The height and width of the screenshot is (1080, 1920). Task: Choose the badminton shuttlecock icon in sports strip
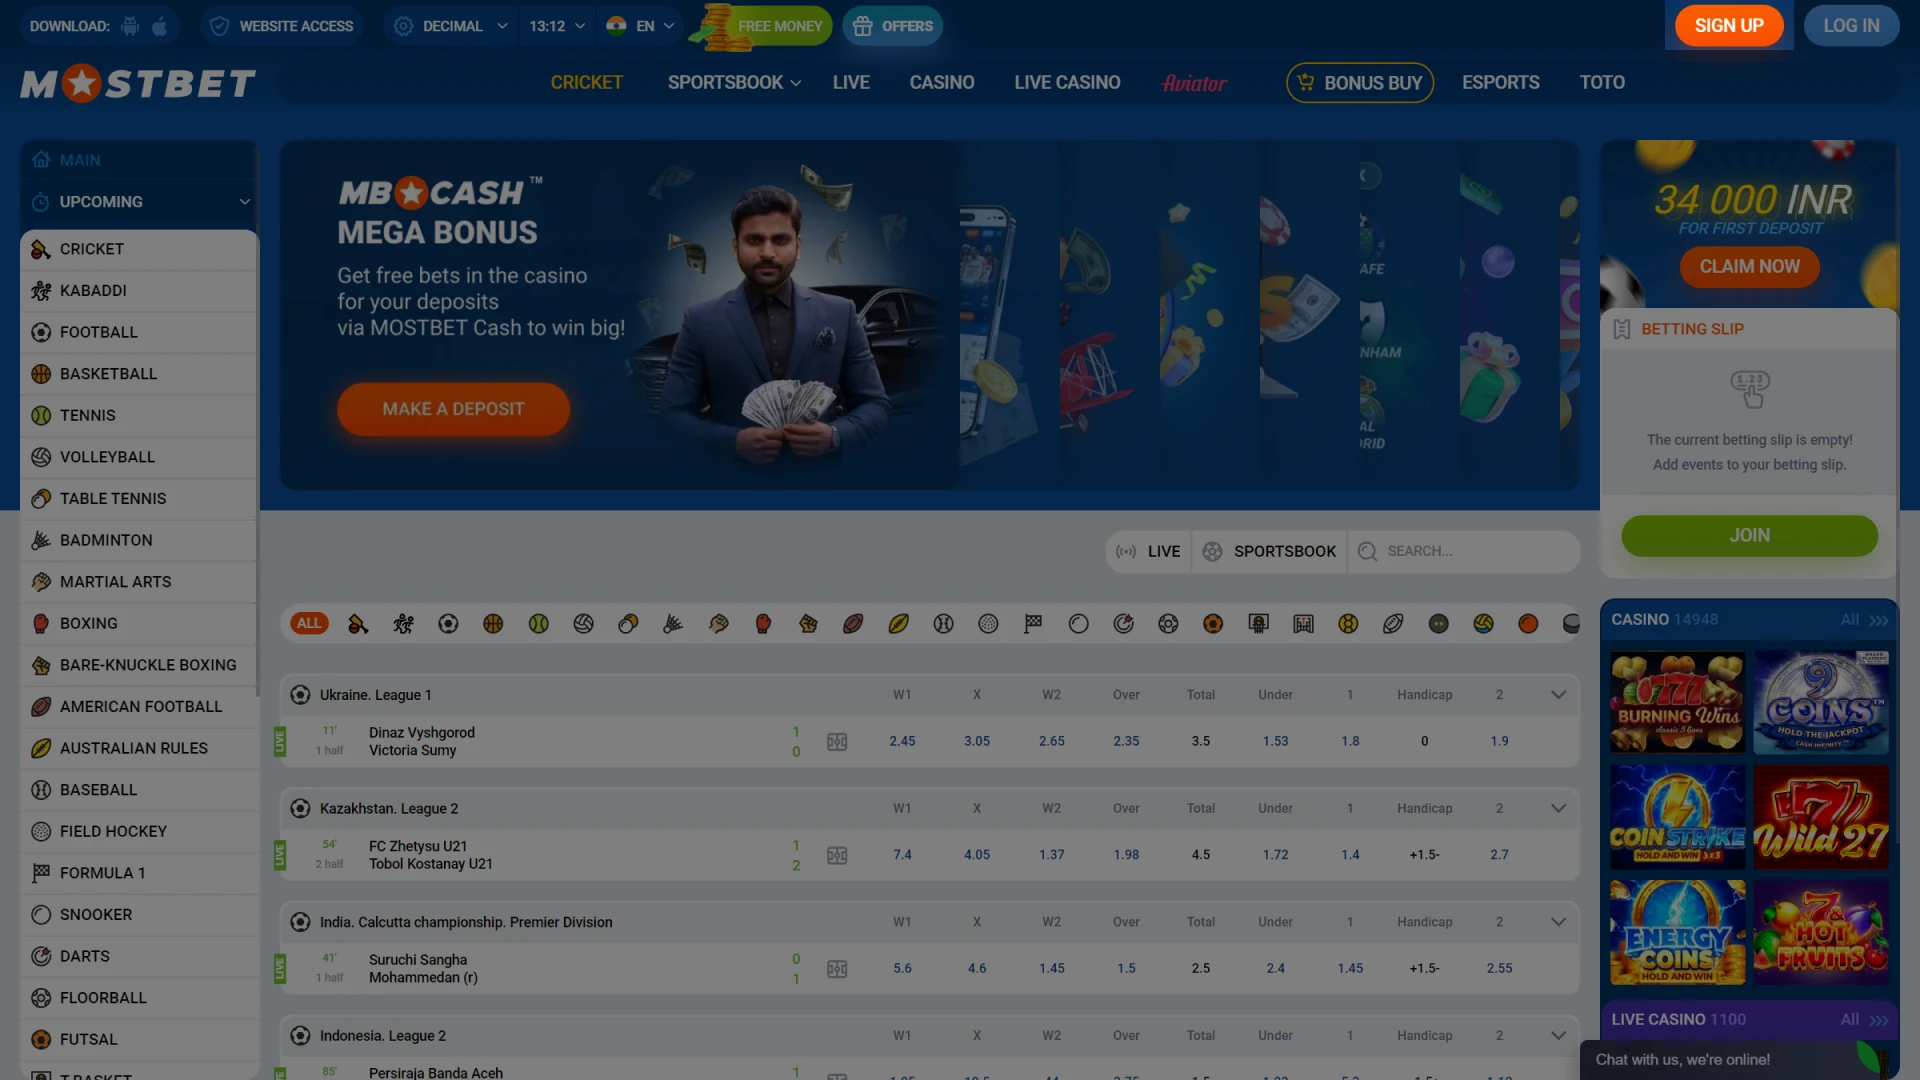click(673, 624)
